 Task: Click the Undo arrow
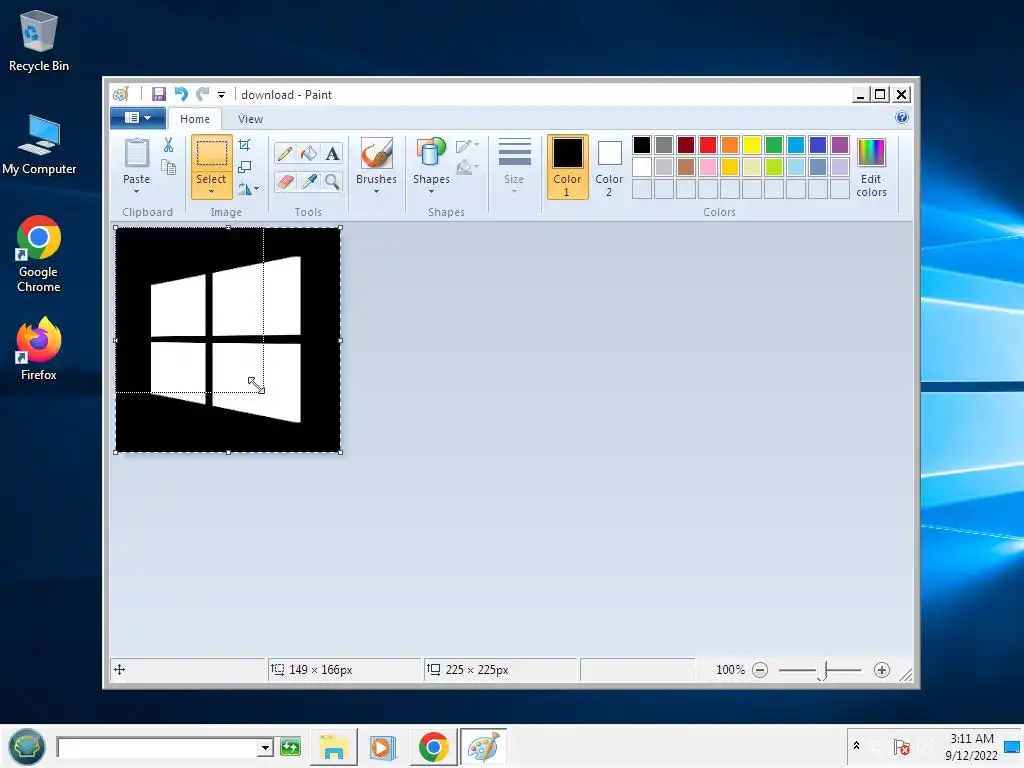click(181, 95)
